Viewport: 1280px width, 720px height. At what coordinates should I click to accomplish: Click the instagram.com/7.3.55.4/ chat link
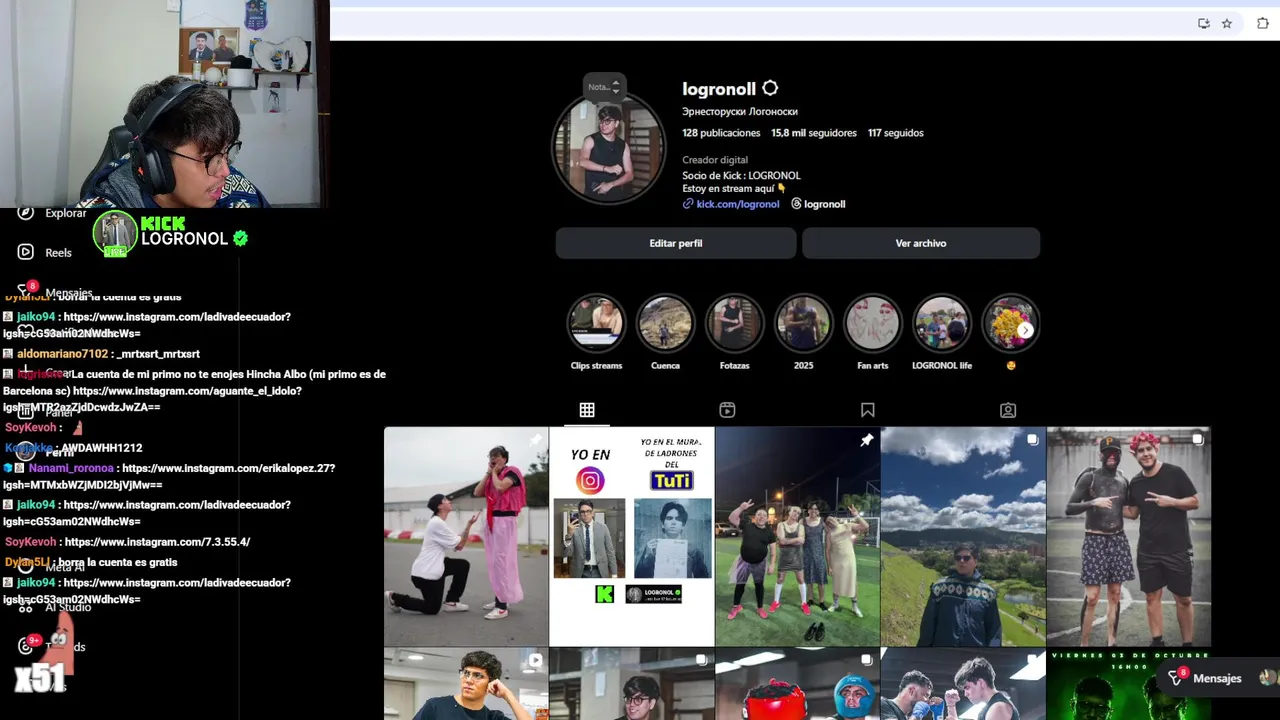pyautogui.click(x=157, y=542)
